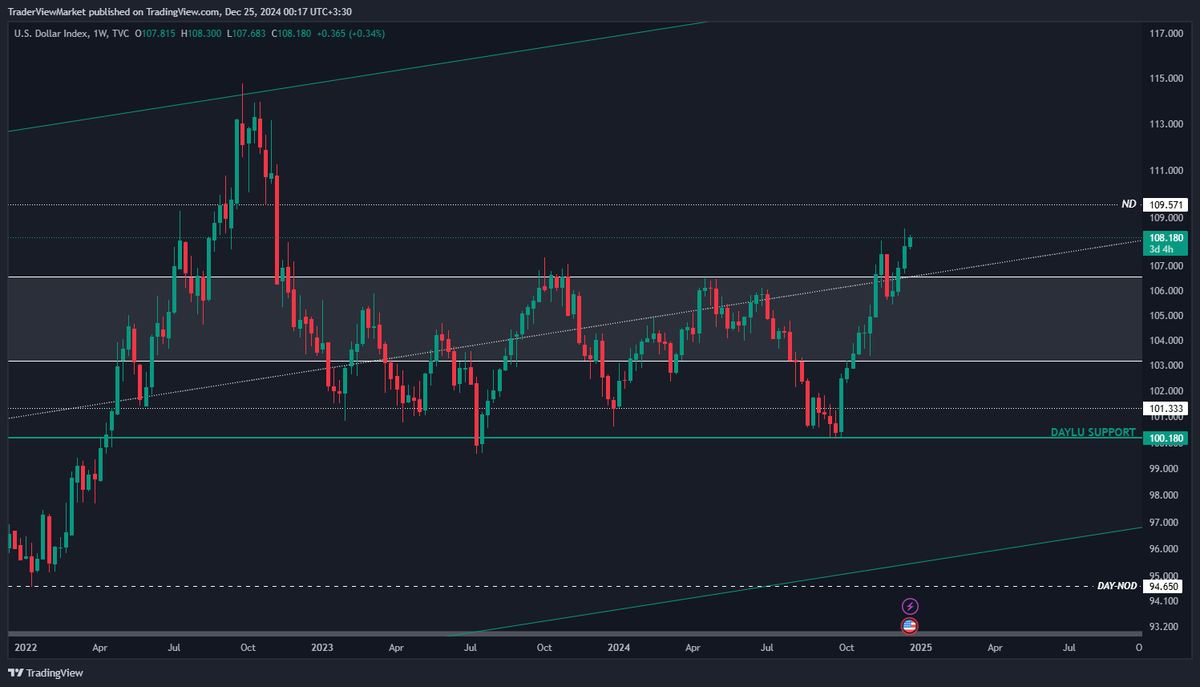Click the 2024 label on time axis
Viewport: 1200px width, 687px height.
coord(621,647)
